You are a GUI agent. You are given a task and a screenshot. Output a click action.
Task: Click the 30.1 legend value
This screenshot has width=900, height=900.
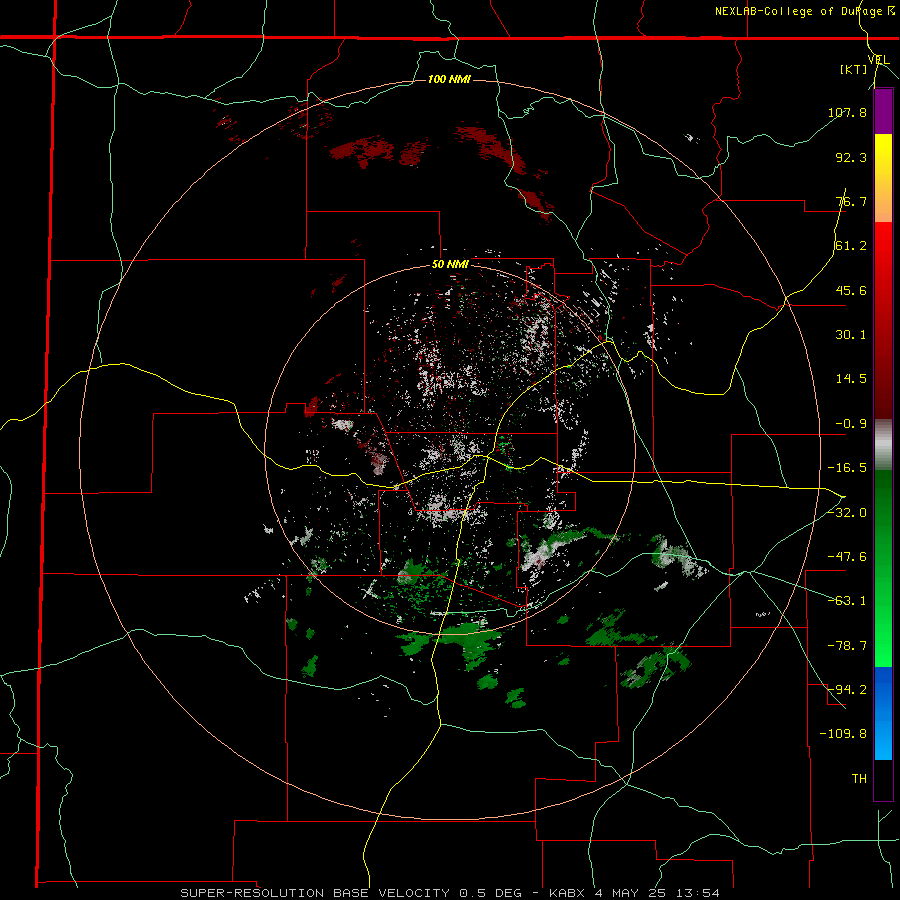click(x=851, y=335)
